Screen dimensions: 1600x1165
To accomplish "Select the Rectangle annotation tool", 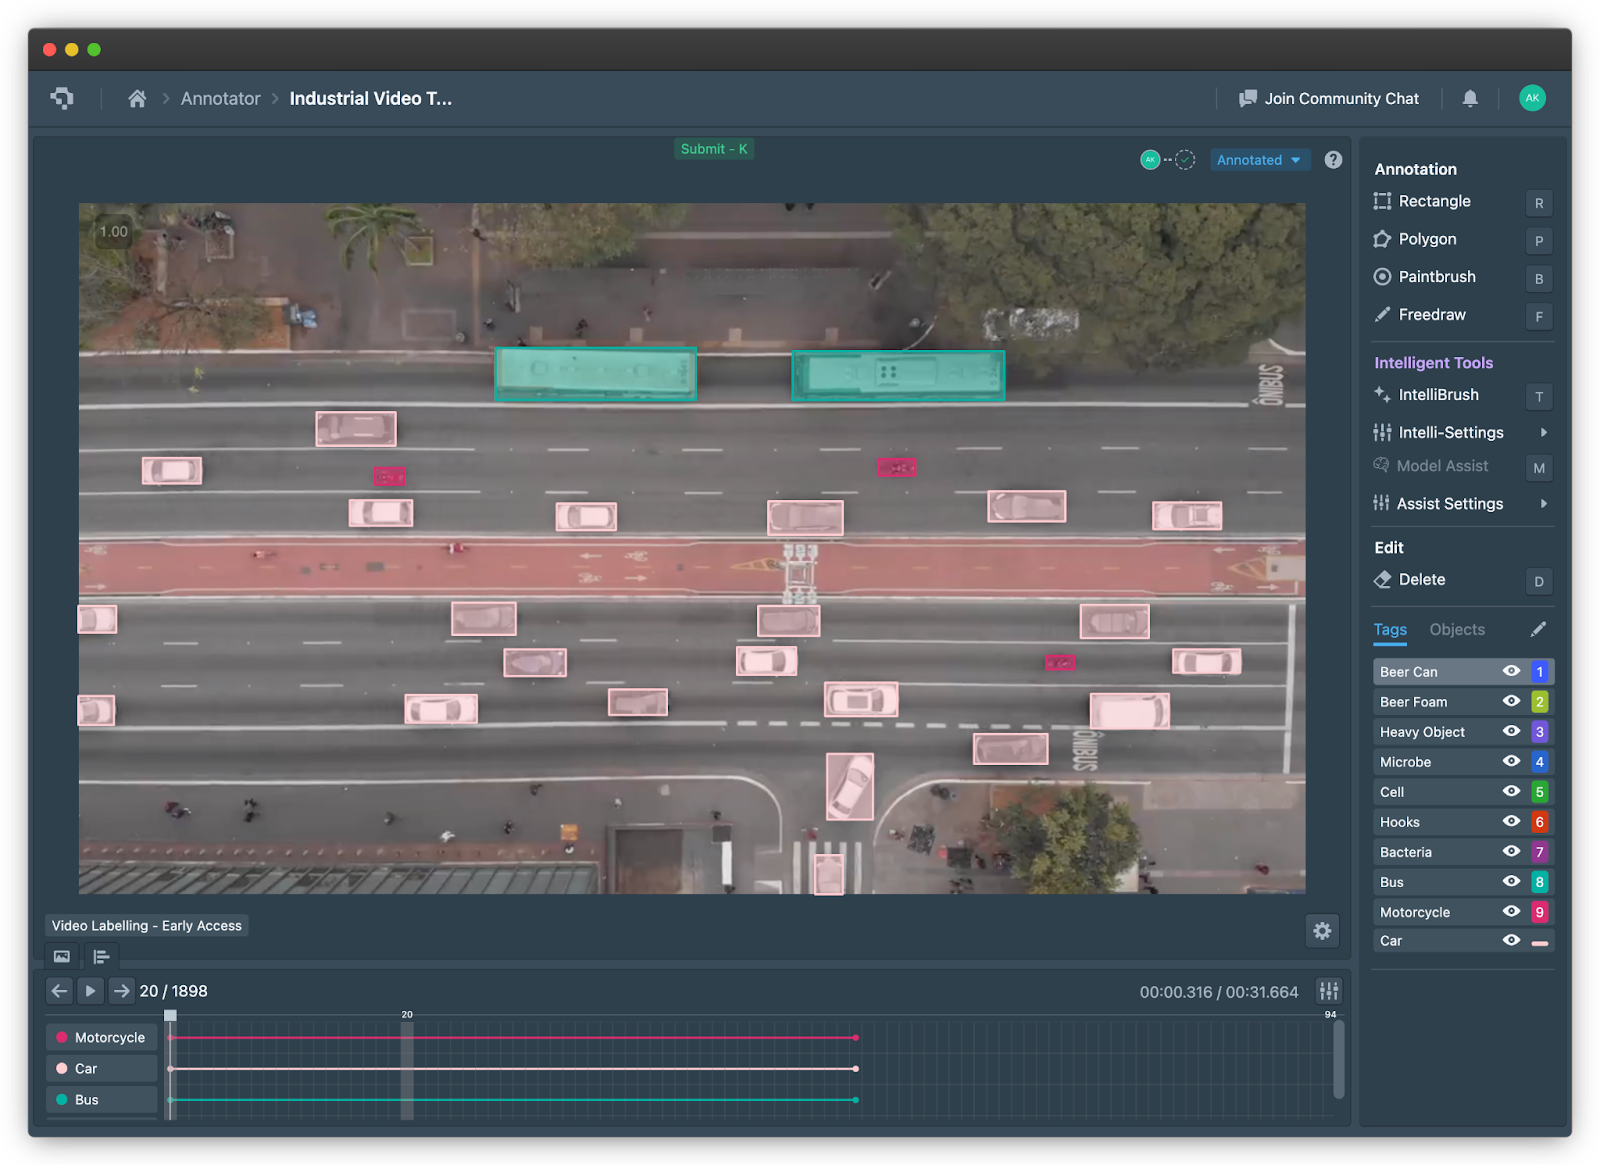I will tap(1434, 201).
